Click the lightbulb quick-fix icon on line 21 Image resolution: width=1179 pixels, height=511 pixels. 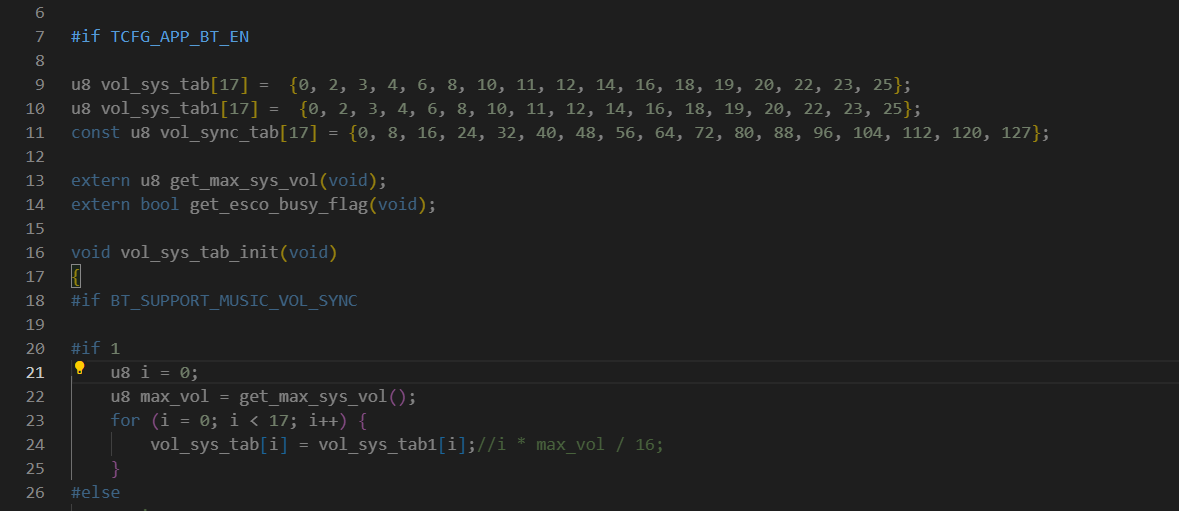pyautogui.click(x=79, y=368)
